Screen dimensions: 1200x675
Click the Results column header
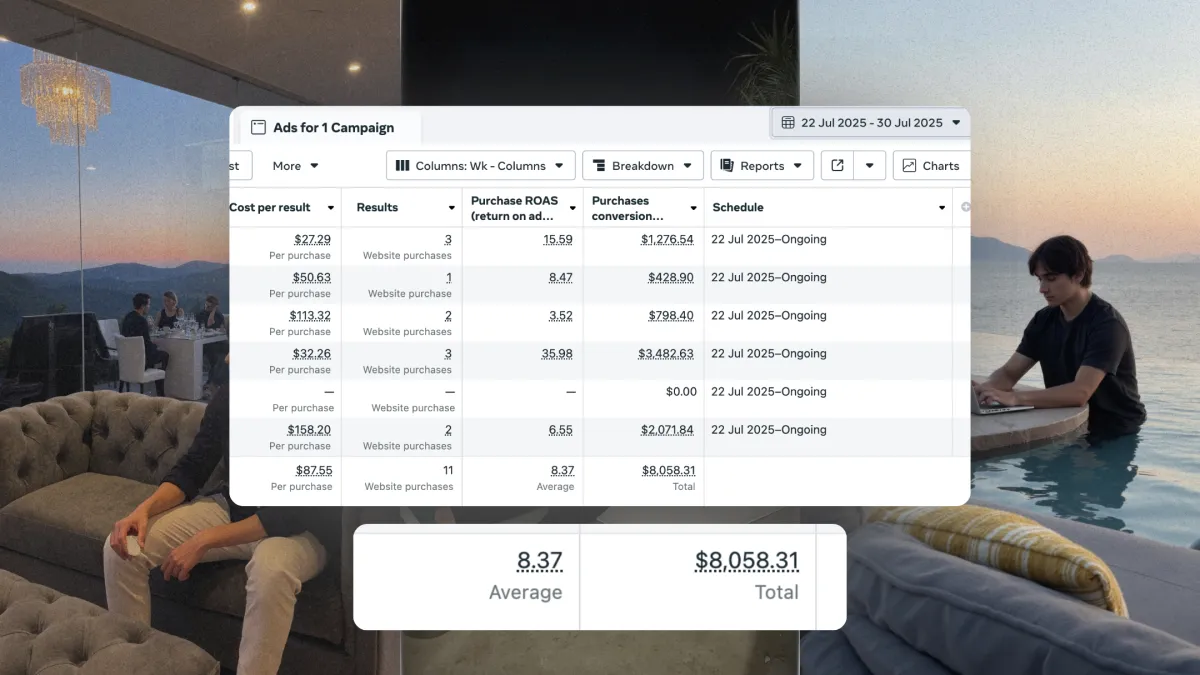(402, 208)
